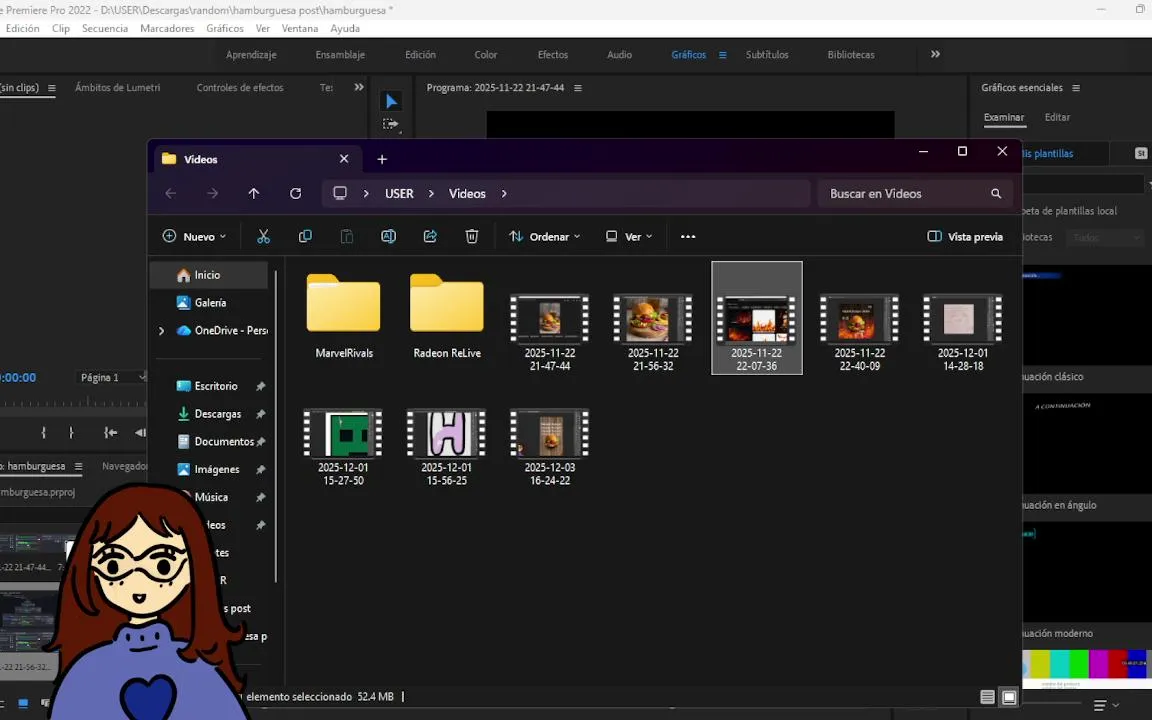This screenshot has width=1152, height=720.
Task: Click USER in the Explorer address bar
Action: (400, 194)
